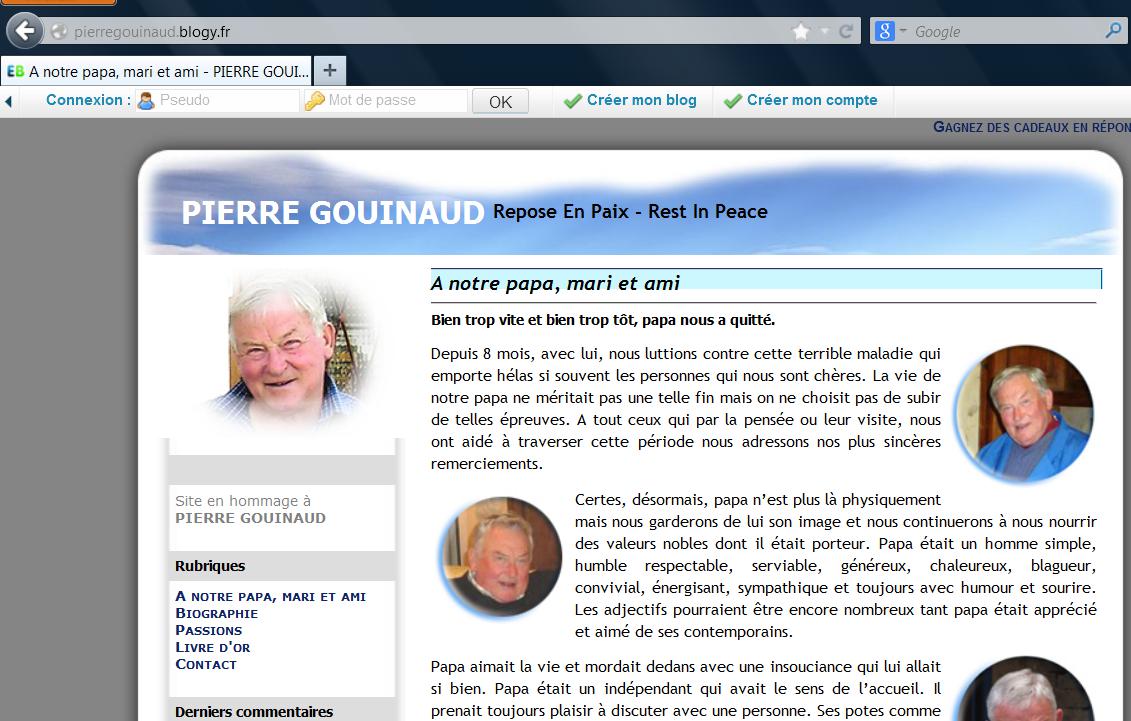
Task: Click the 'Connexion :' label
Action: coord(88,100)
